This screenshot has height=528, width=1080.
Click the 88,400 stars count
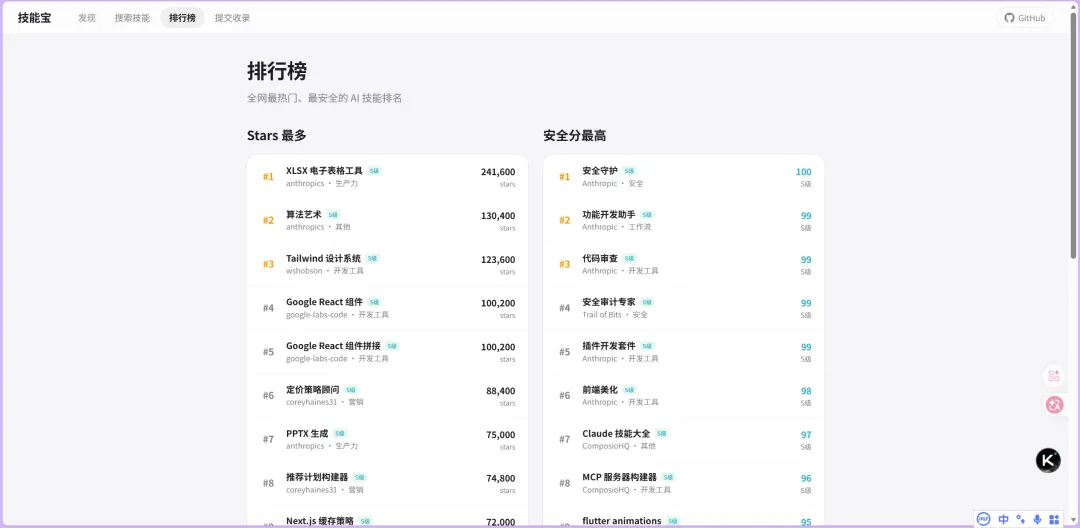(x=501, y=391)
